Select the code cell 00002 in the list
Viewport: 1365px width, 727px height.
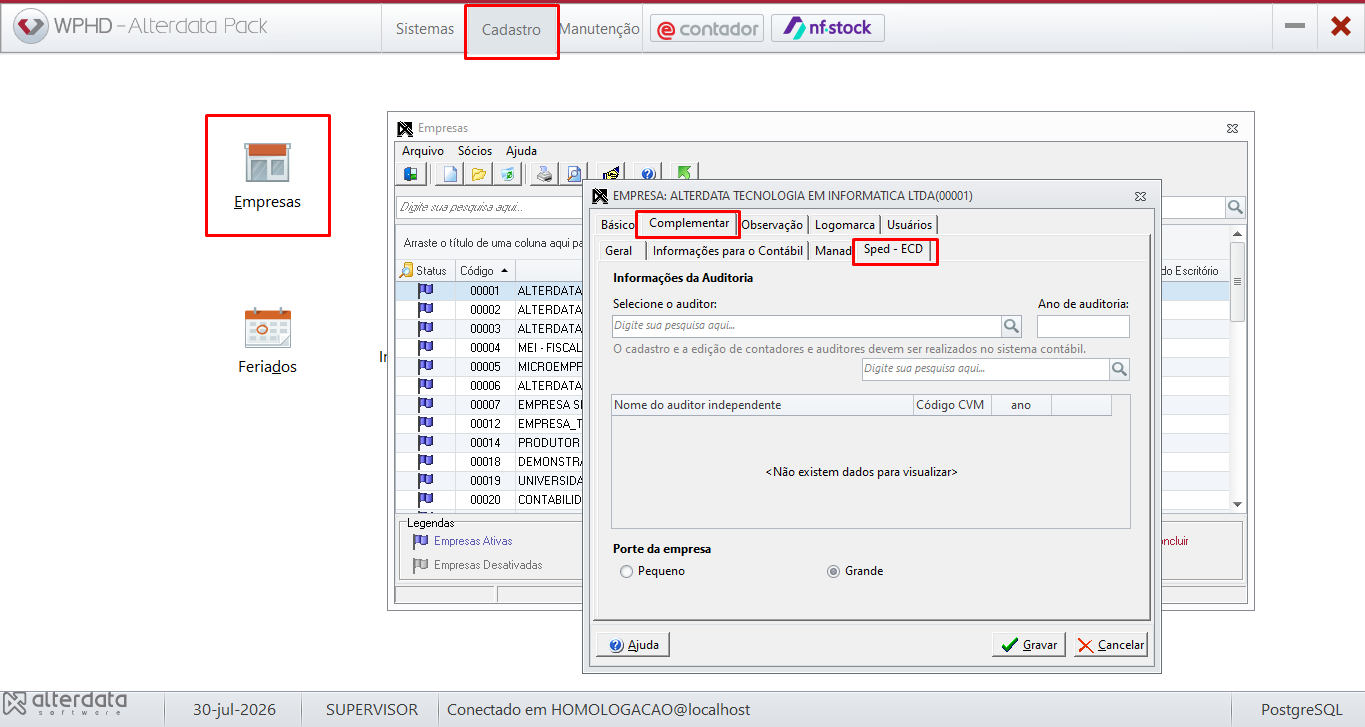[x=485, y=310]
